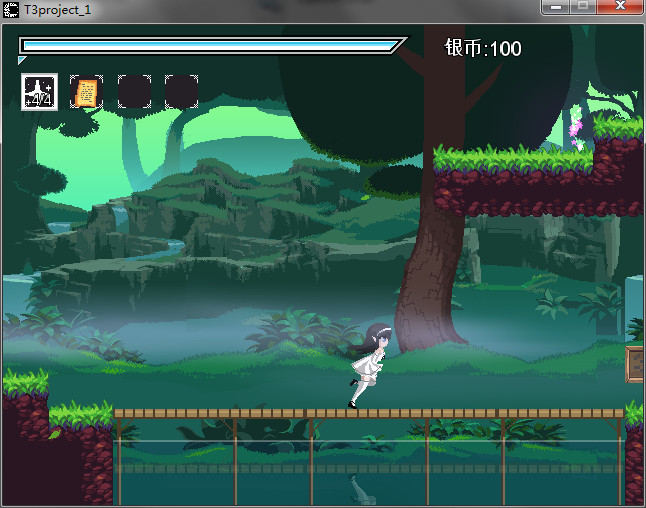Click the wooden plank bridge

[x=368, y=413]
